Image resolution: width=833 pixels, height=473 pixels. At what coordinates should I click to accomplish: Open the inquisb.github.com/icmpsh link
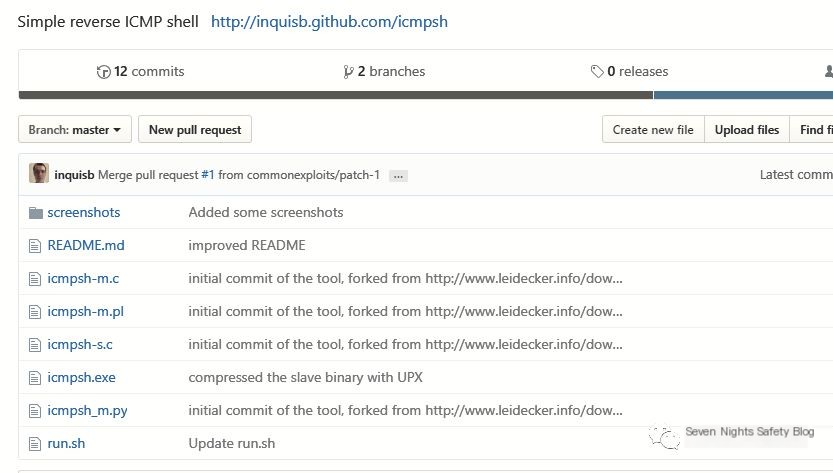[329, 22]
